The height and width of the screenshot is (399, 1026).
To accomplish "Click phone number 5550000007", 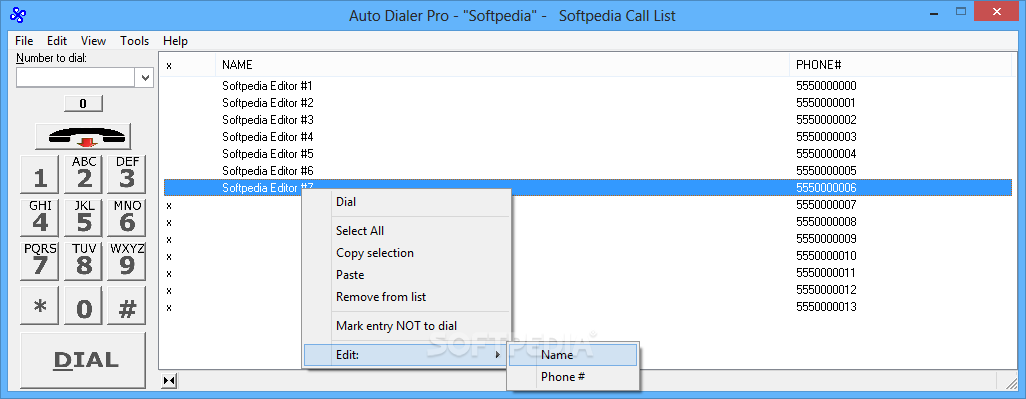I will click(826, 205).
